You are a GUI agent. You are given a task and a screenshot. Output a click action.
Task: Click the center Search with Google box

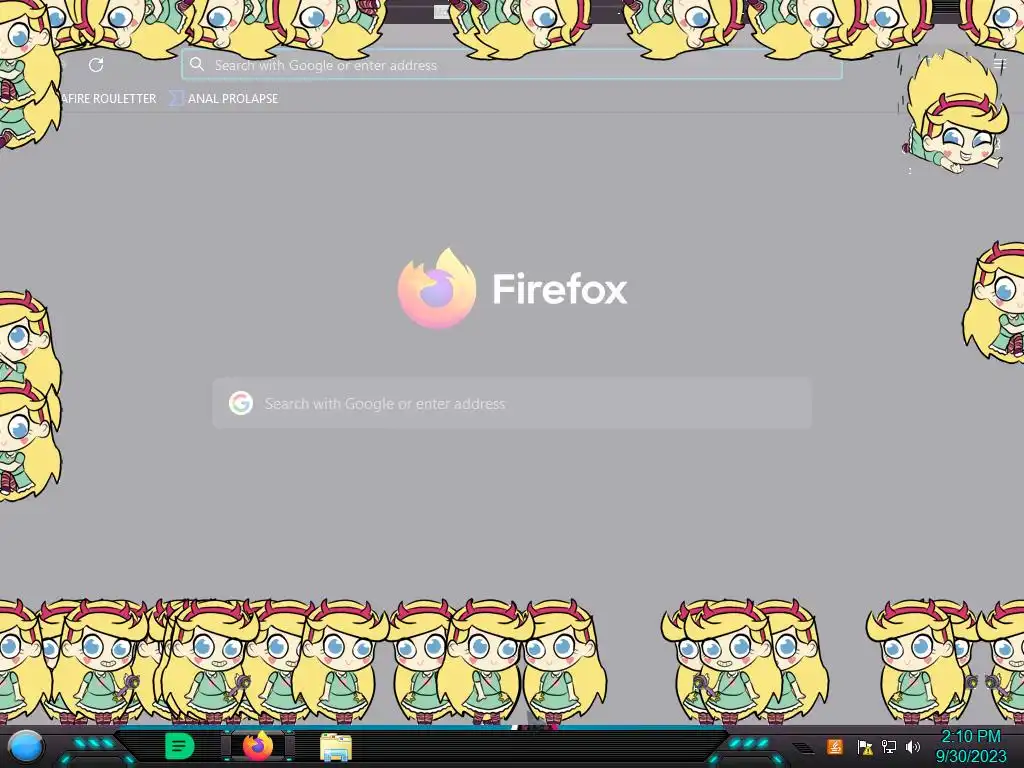tap(512, 403)
